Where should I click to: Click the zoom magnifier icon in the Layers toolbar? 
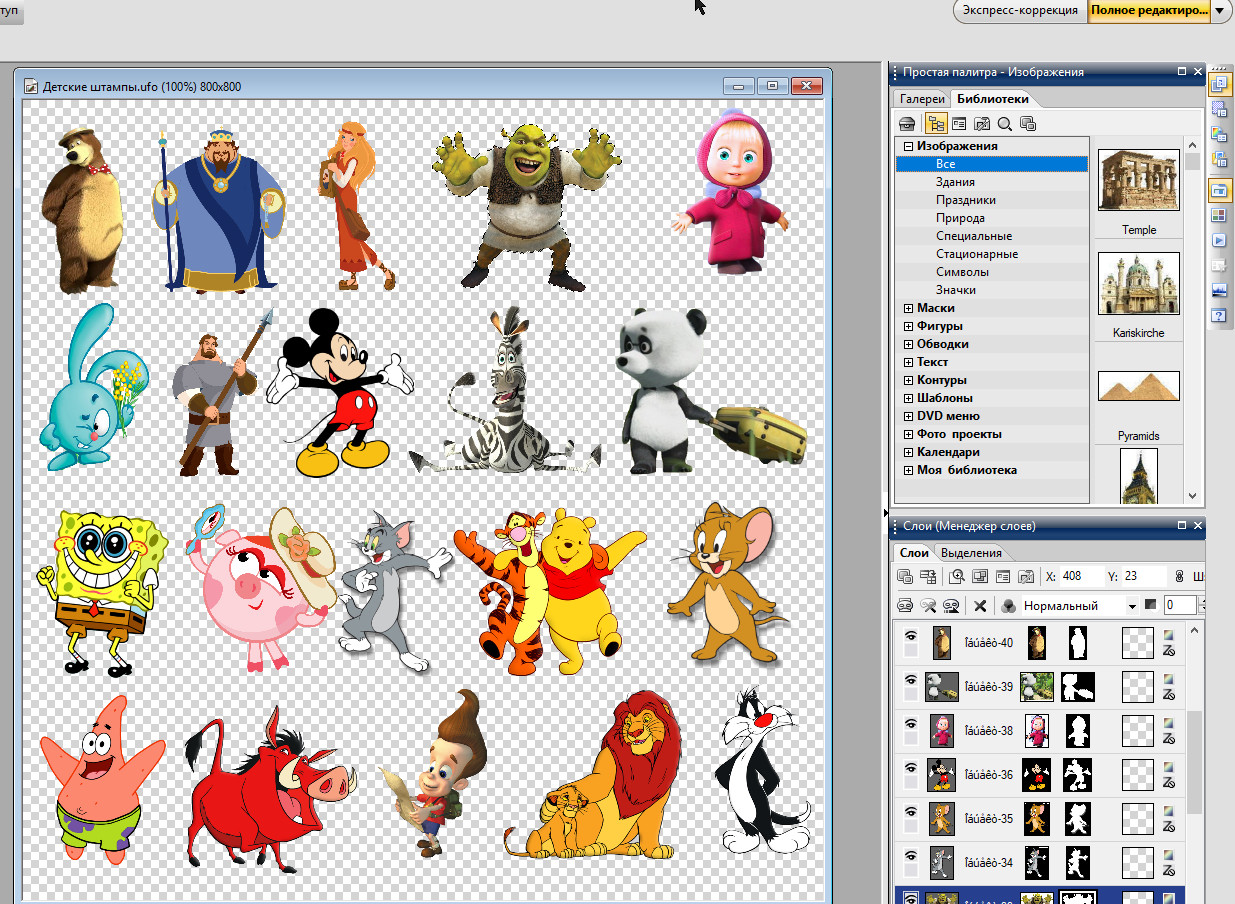(x=957, y=576)
